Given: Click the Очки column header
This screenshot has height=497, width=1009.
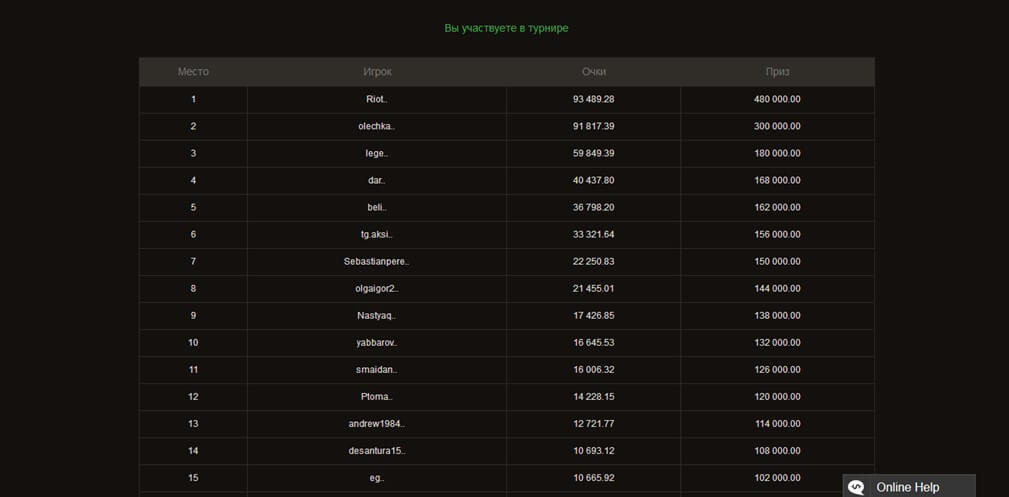Looking at the screenshot, I should 593,72.
